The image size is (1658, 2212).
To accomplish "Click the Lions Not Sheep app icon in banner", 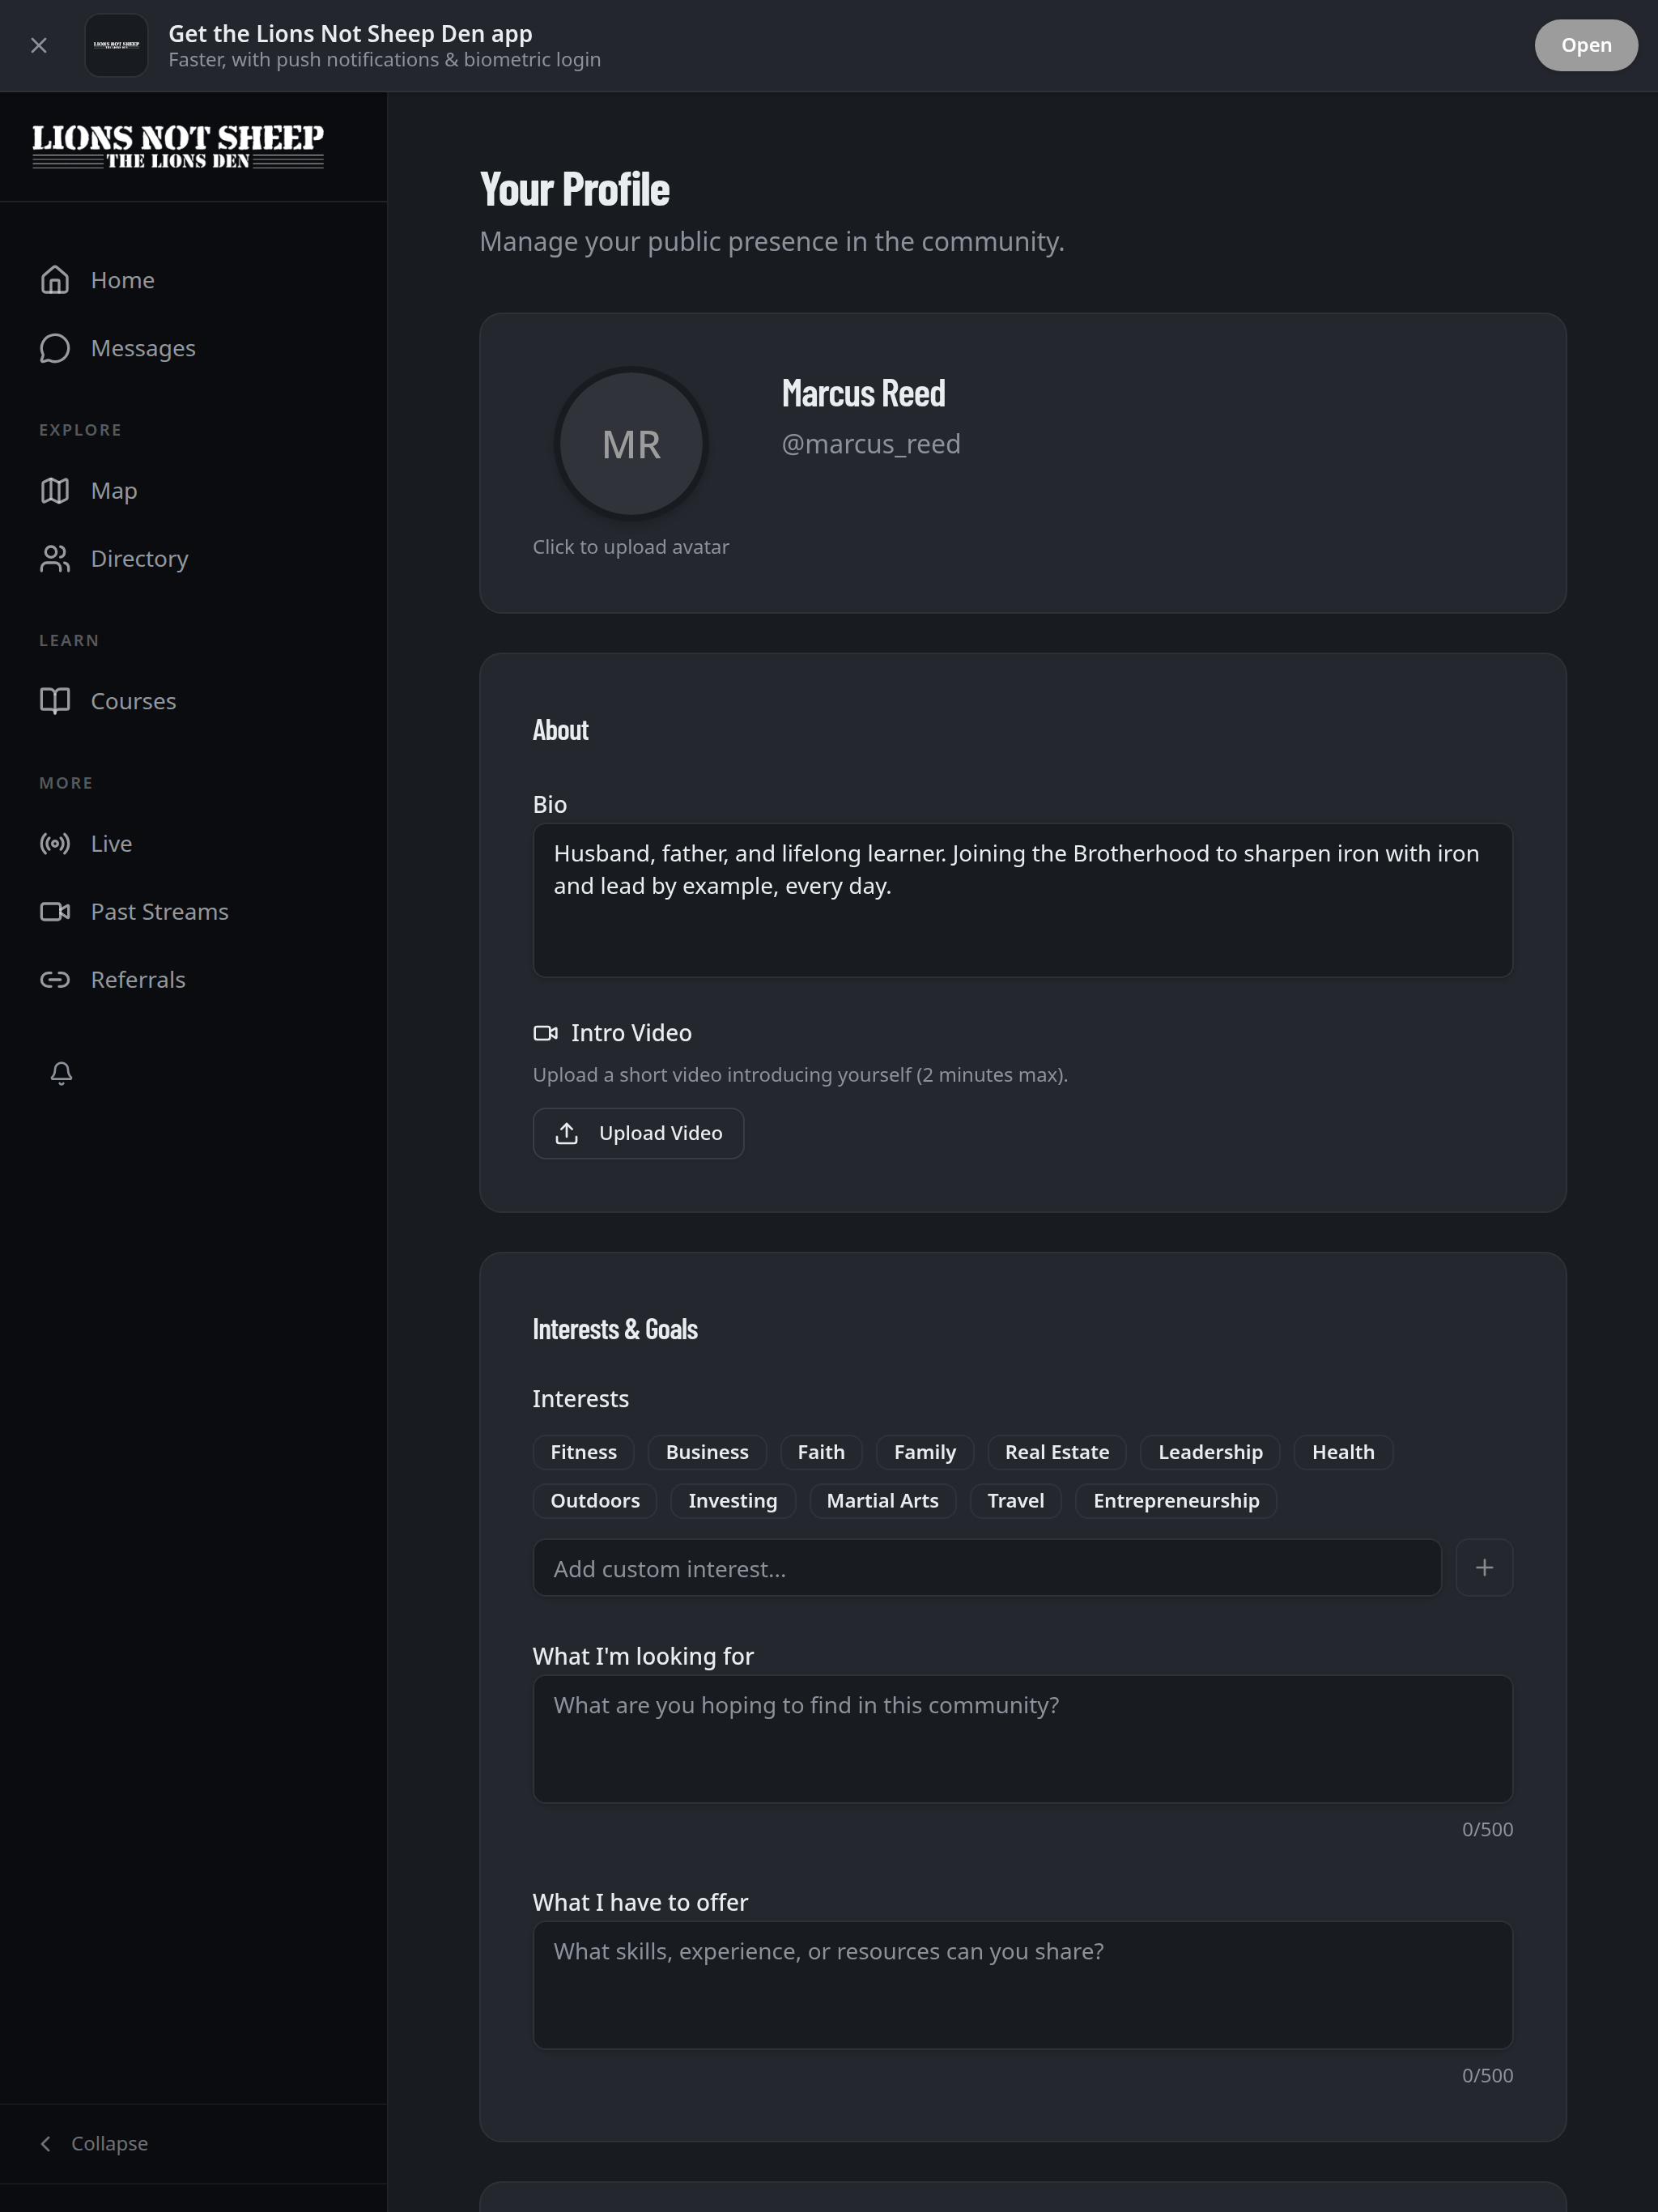I will (x=116, y=45).
